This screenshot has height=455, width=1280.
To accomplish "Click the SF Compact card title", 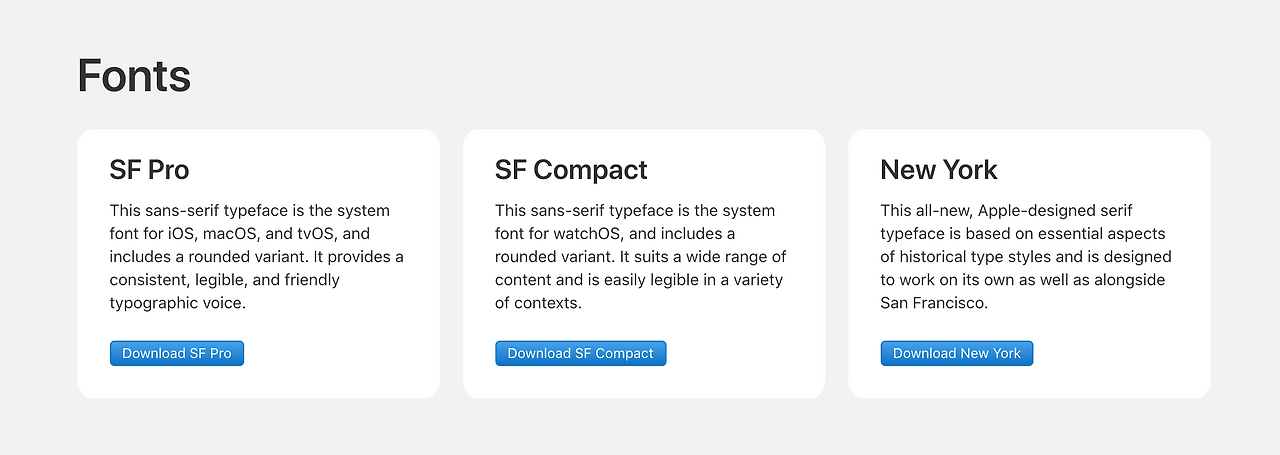I will coord(571,170).
